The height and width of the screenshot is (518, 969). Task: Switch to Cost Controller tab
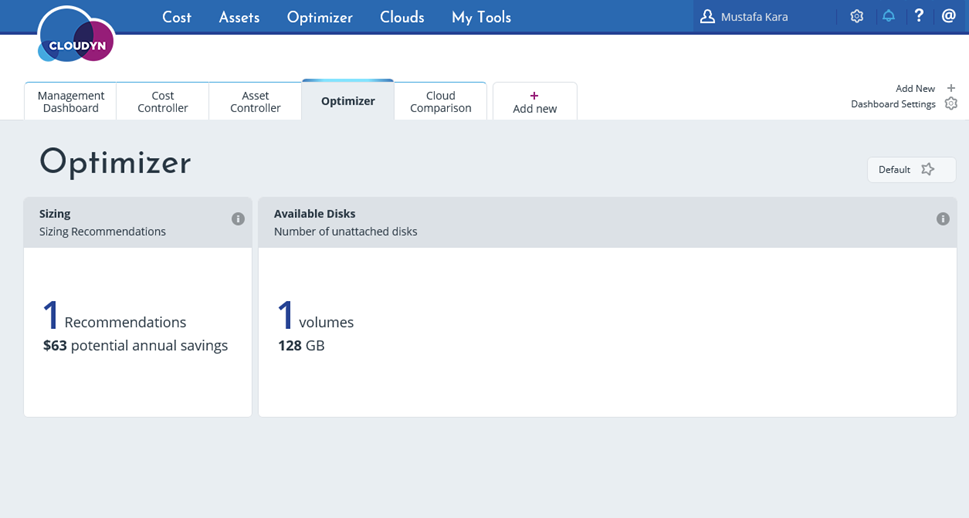tap(163, 102)
